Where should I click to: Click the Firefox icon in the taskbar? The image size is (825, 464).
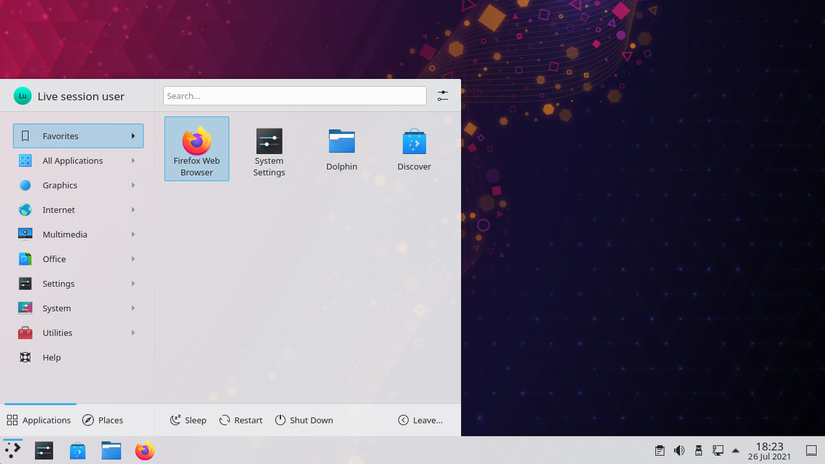[145, 451]
